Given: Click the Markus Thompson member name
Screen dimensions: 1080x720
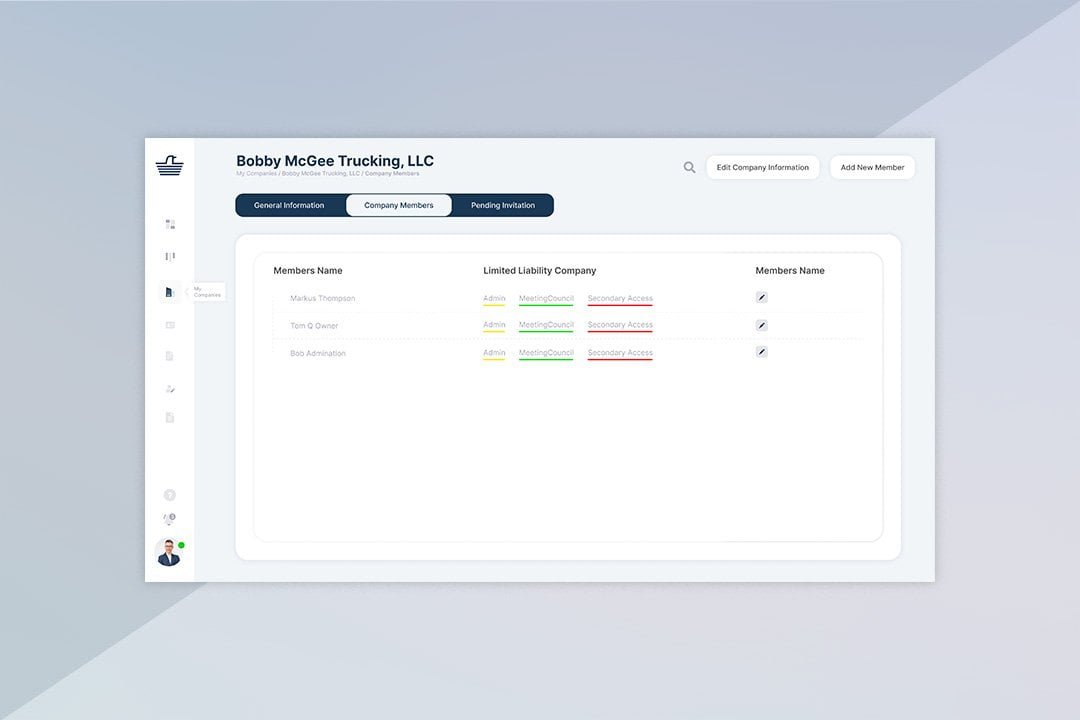Looking at the screenshot, I should point(322,298).
